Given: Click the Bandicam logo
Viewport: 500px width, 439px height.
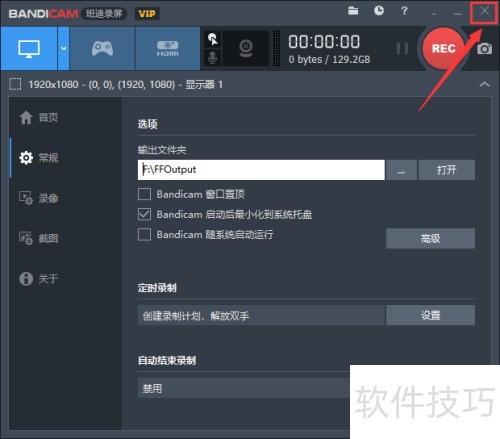Looking at the screenshot, I should [x=43, y=14].
